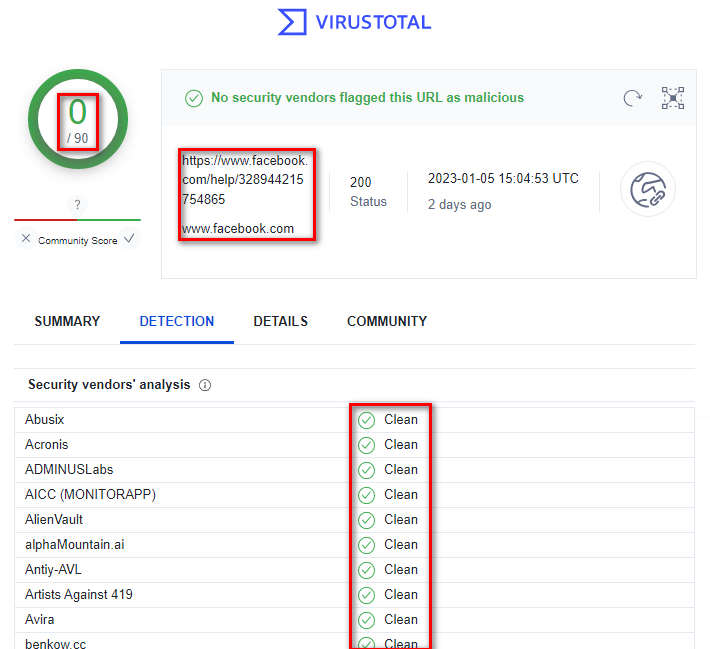Select the alphaMountain.ai vendor name

pos(75,544)
